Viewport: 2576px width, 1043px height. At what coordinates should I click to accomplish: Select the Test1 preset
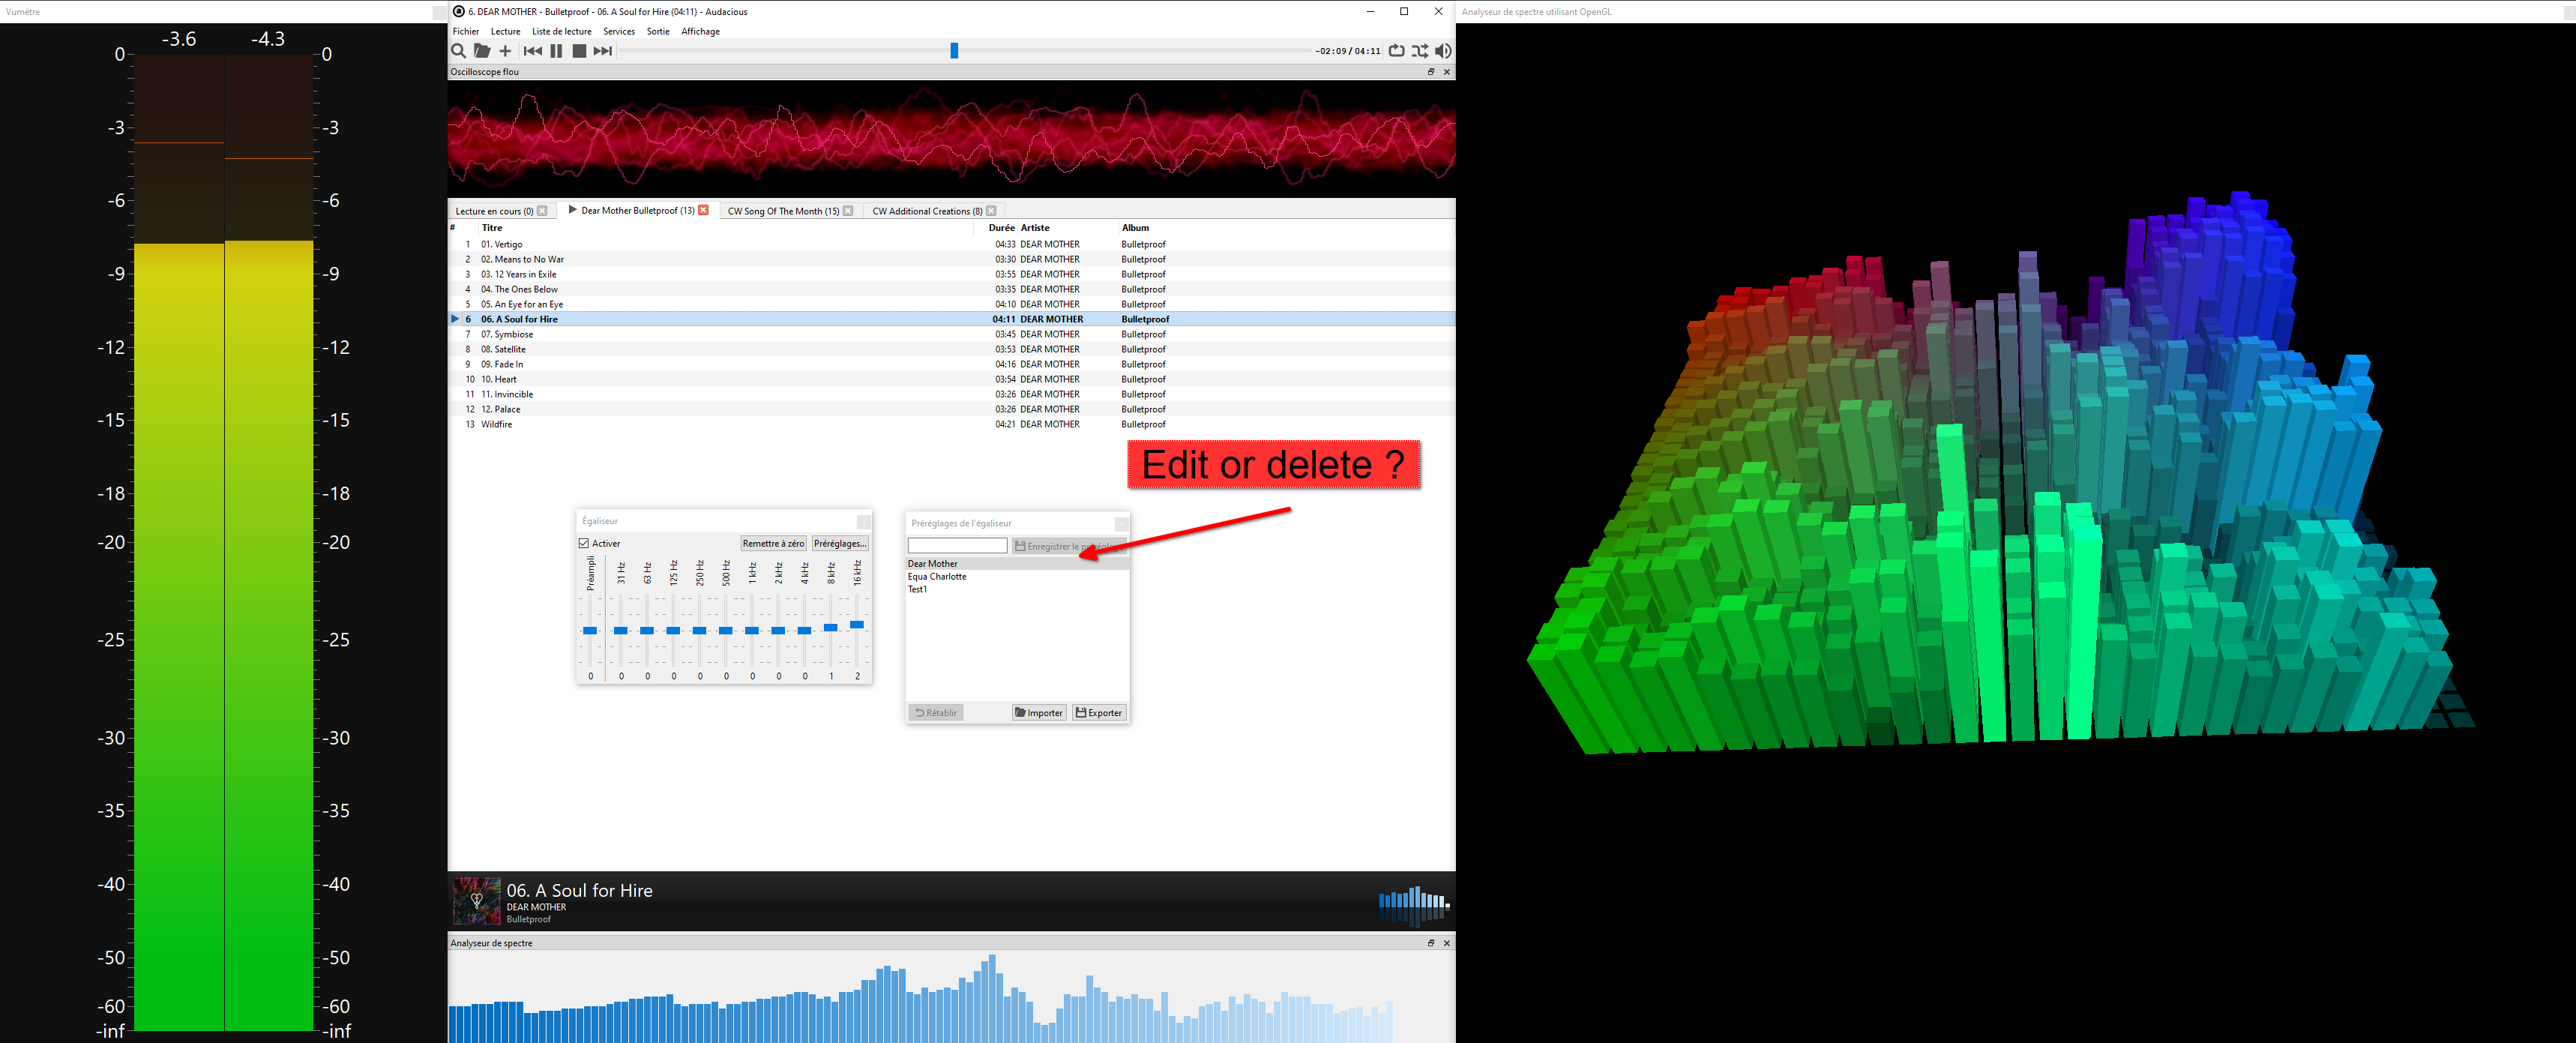tap(1017, 589)
